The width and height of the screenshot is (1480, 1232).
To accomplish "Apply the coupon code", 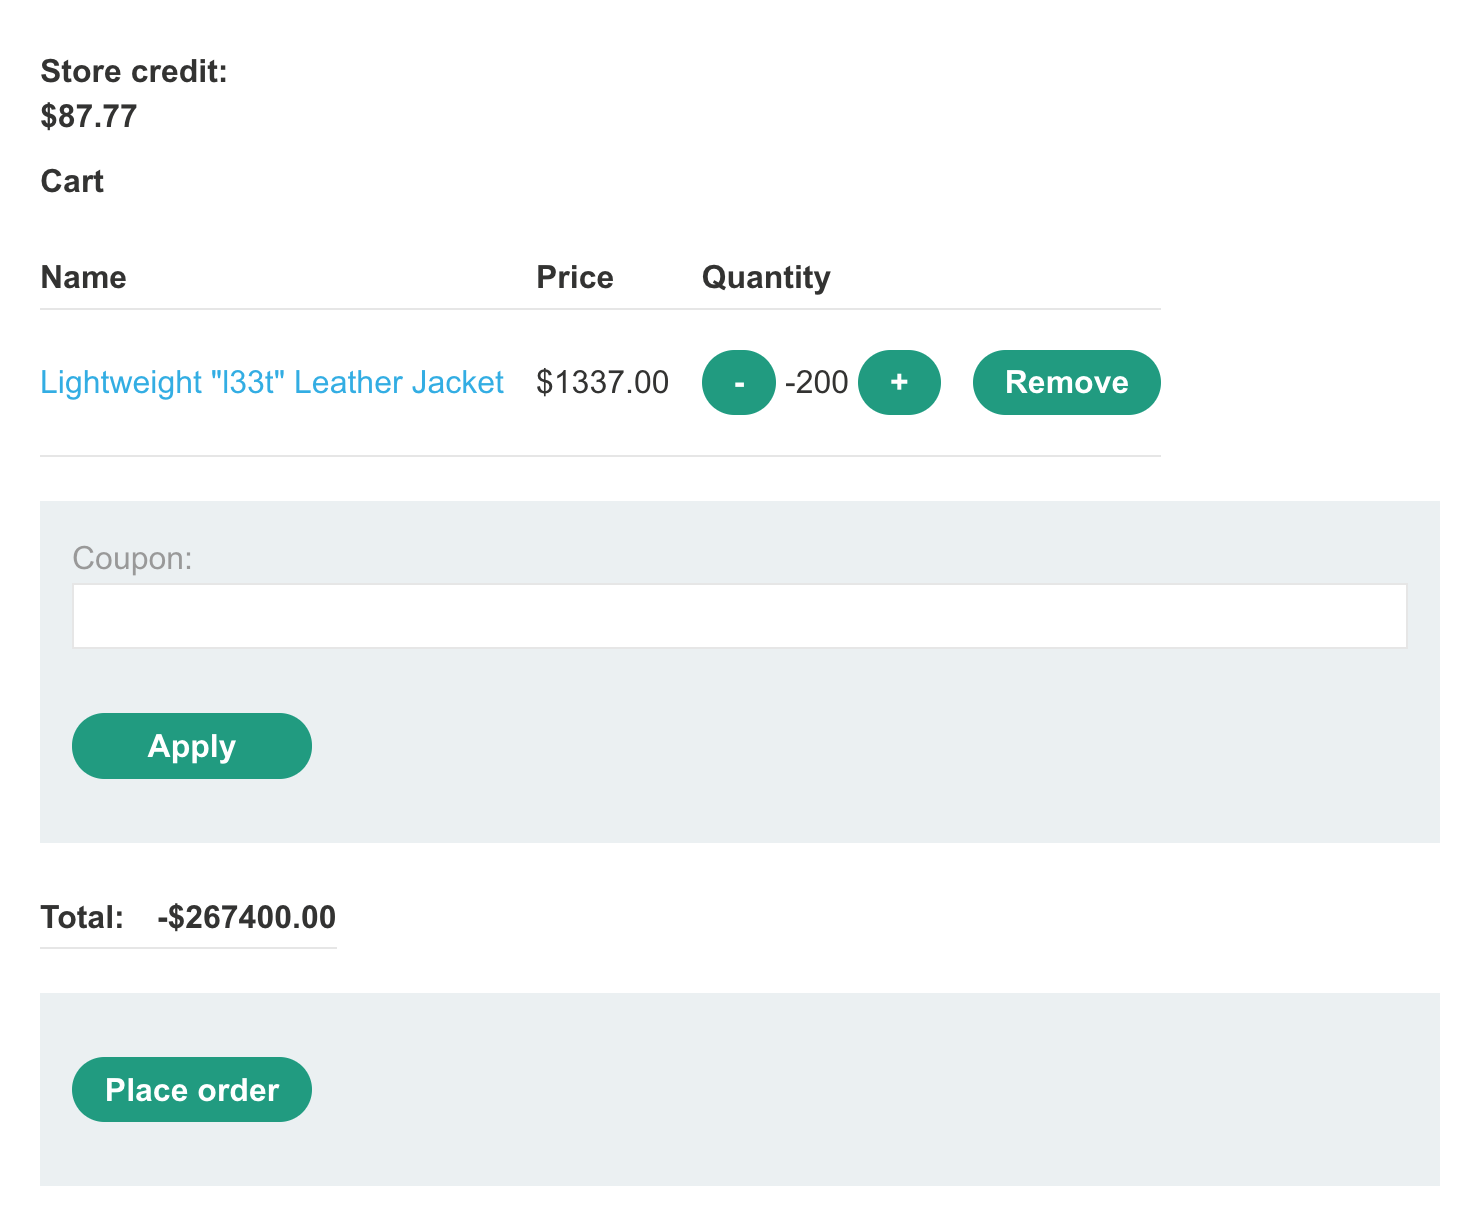I will click(x=192, y=746).
